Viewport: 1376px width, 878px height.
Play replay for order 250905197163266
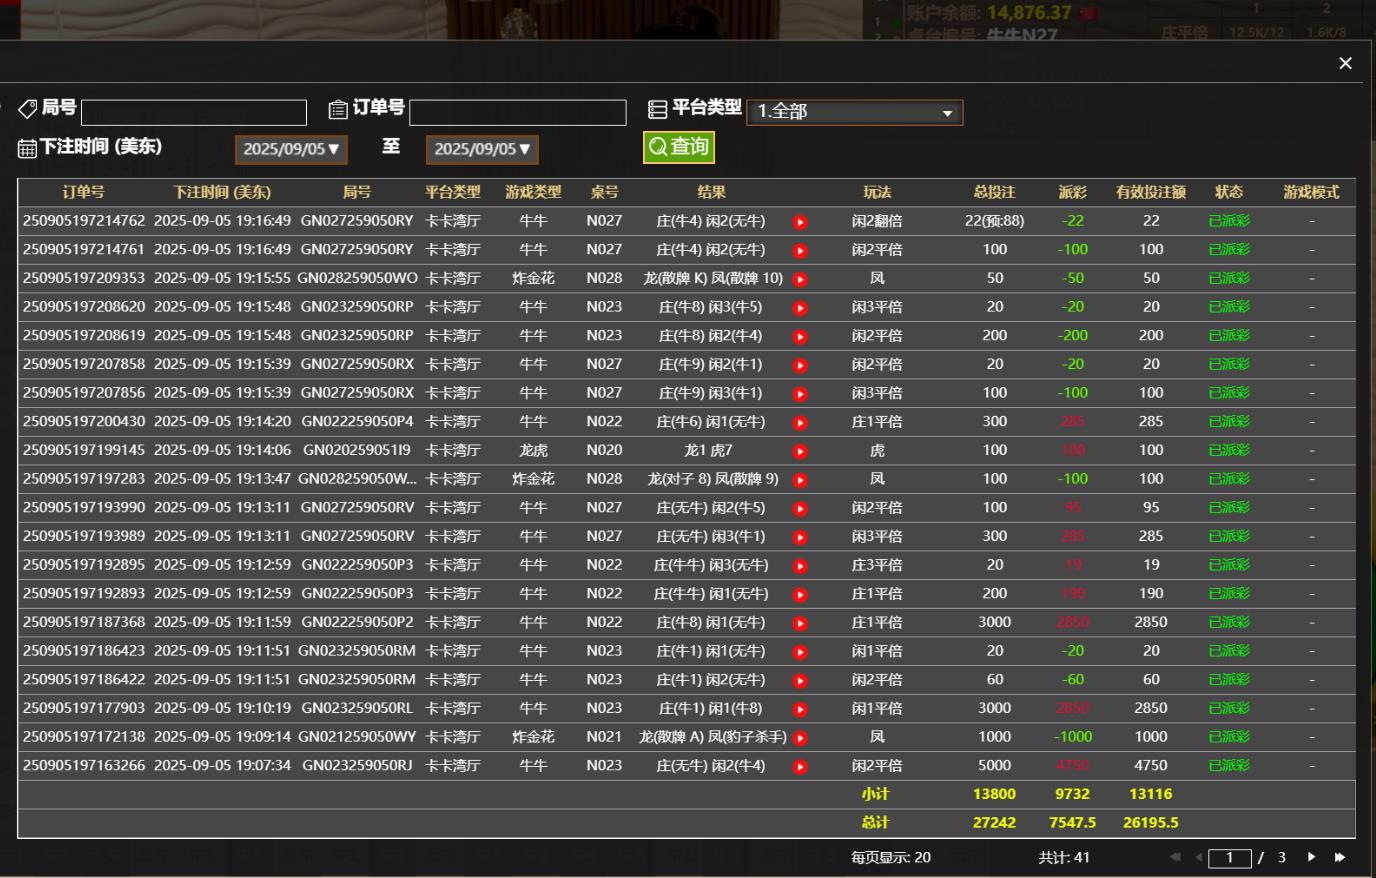(800, 767)
